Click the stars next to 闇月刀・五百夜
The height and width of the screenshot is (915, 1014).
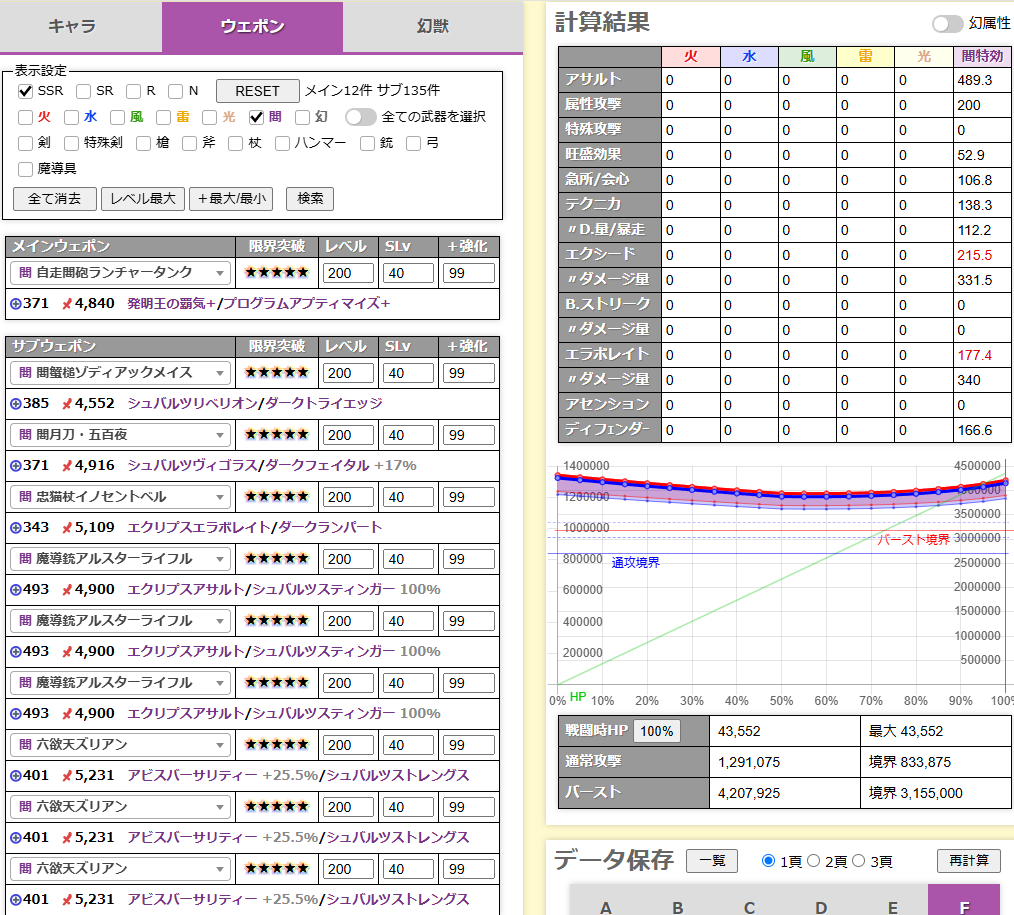(x=277, y=435)
